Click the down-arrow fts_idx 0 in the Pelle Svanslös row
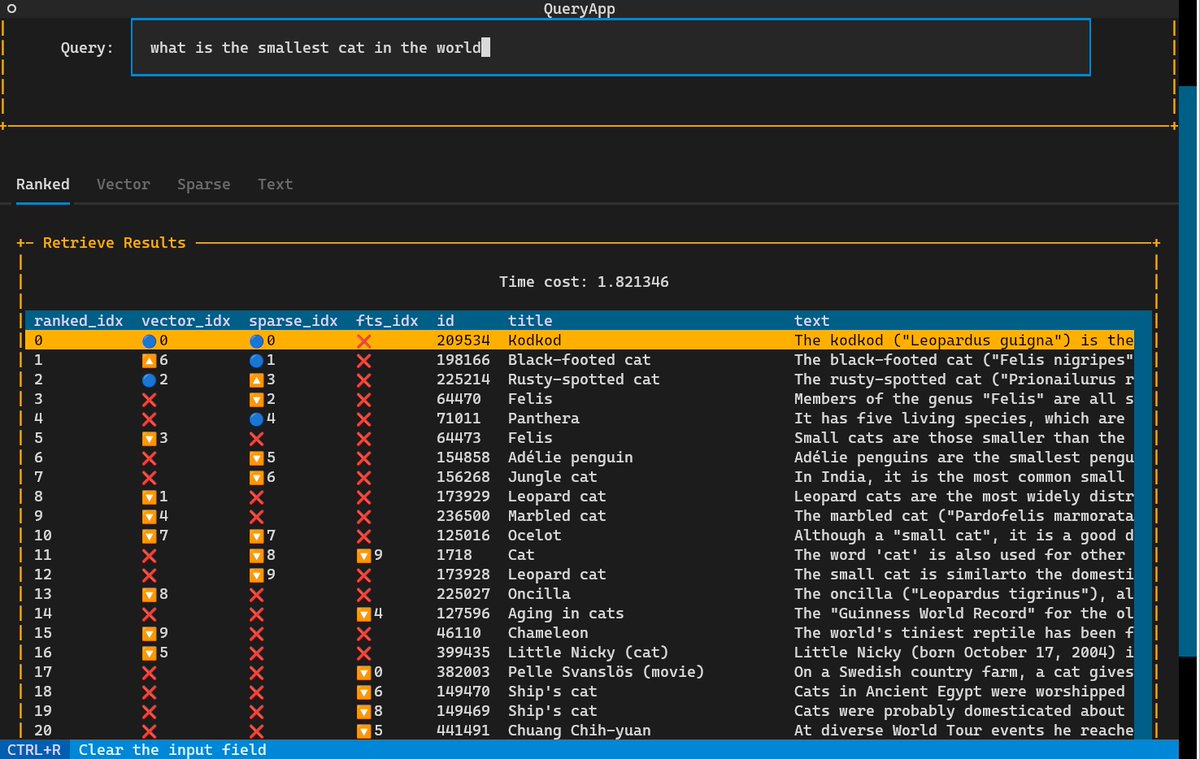 (x=369, y=672)
